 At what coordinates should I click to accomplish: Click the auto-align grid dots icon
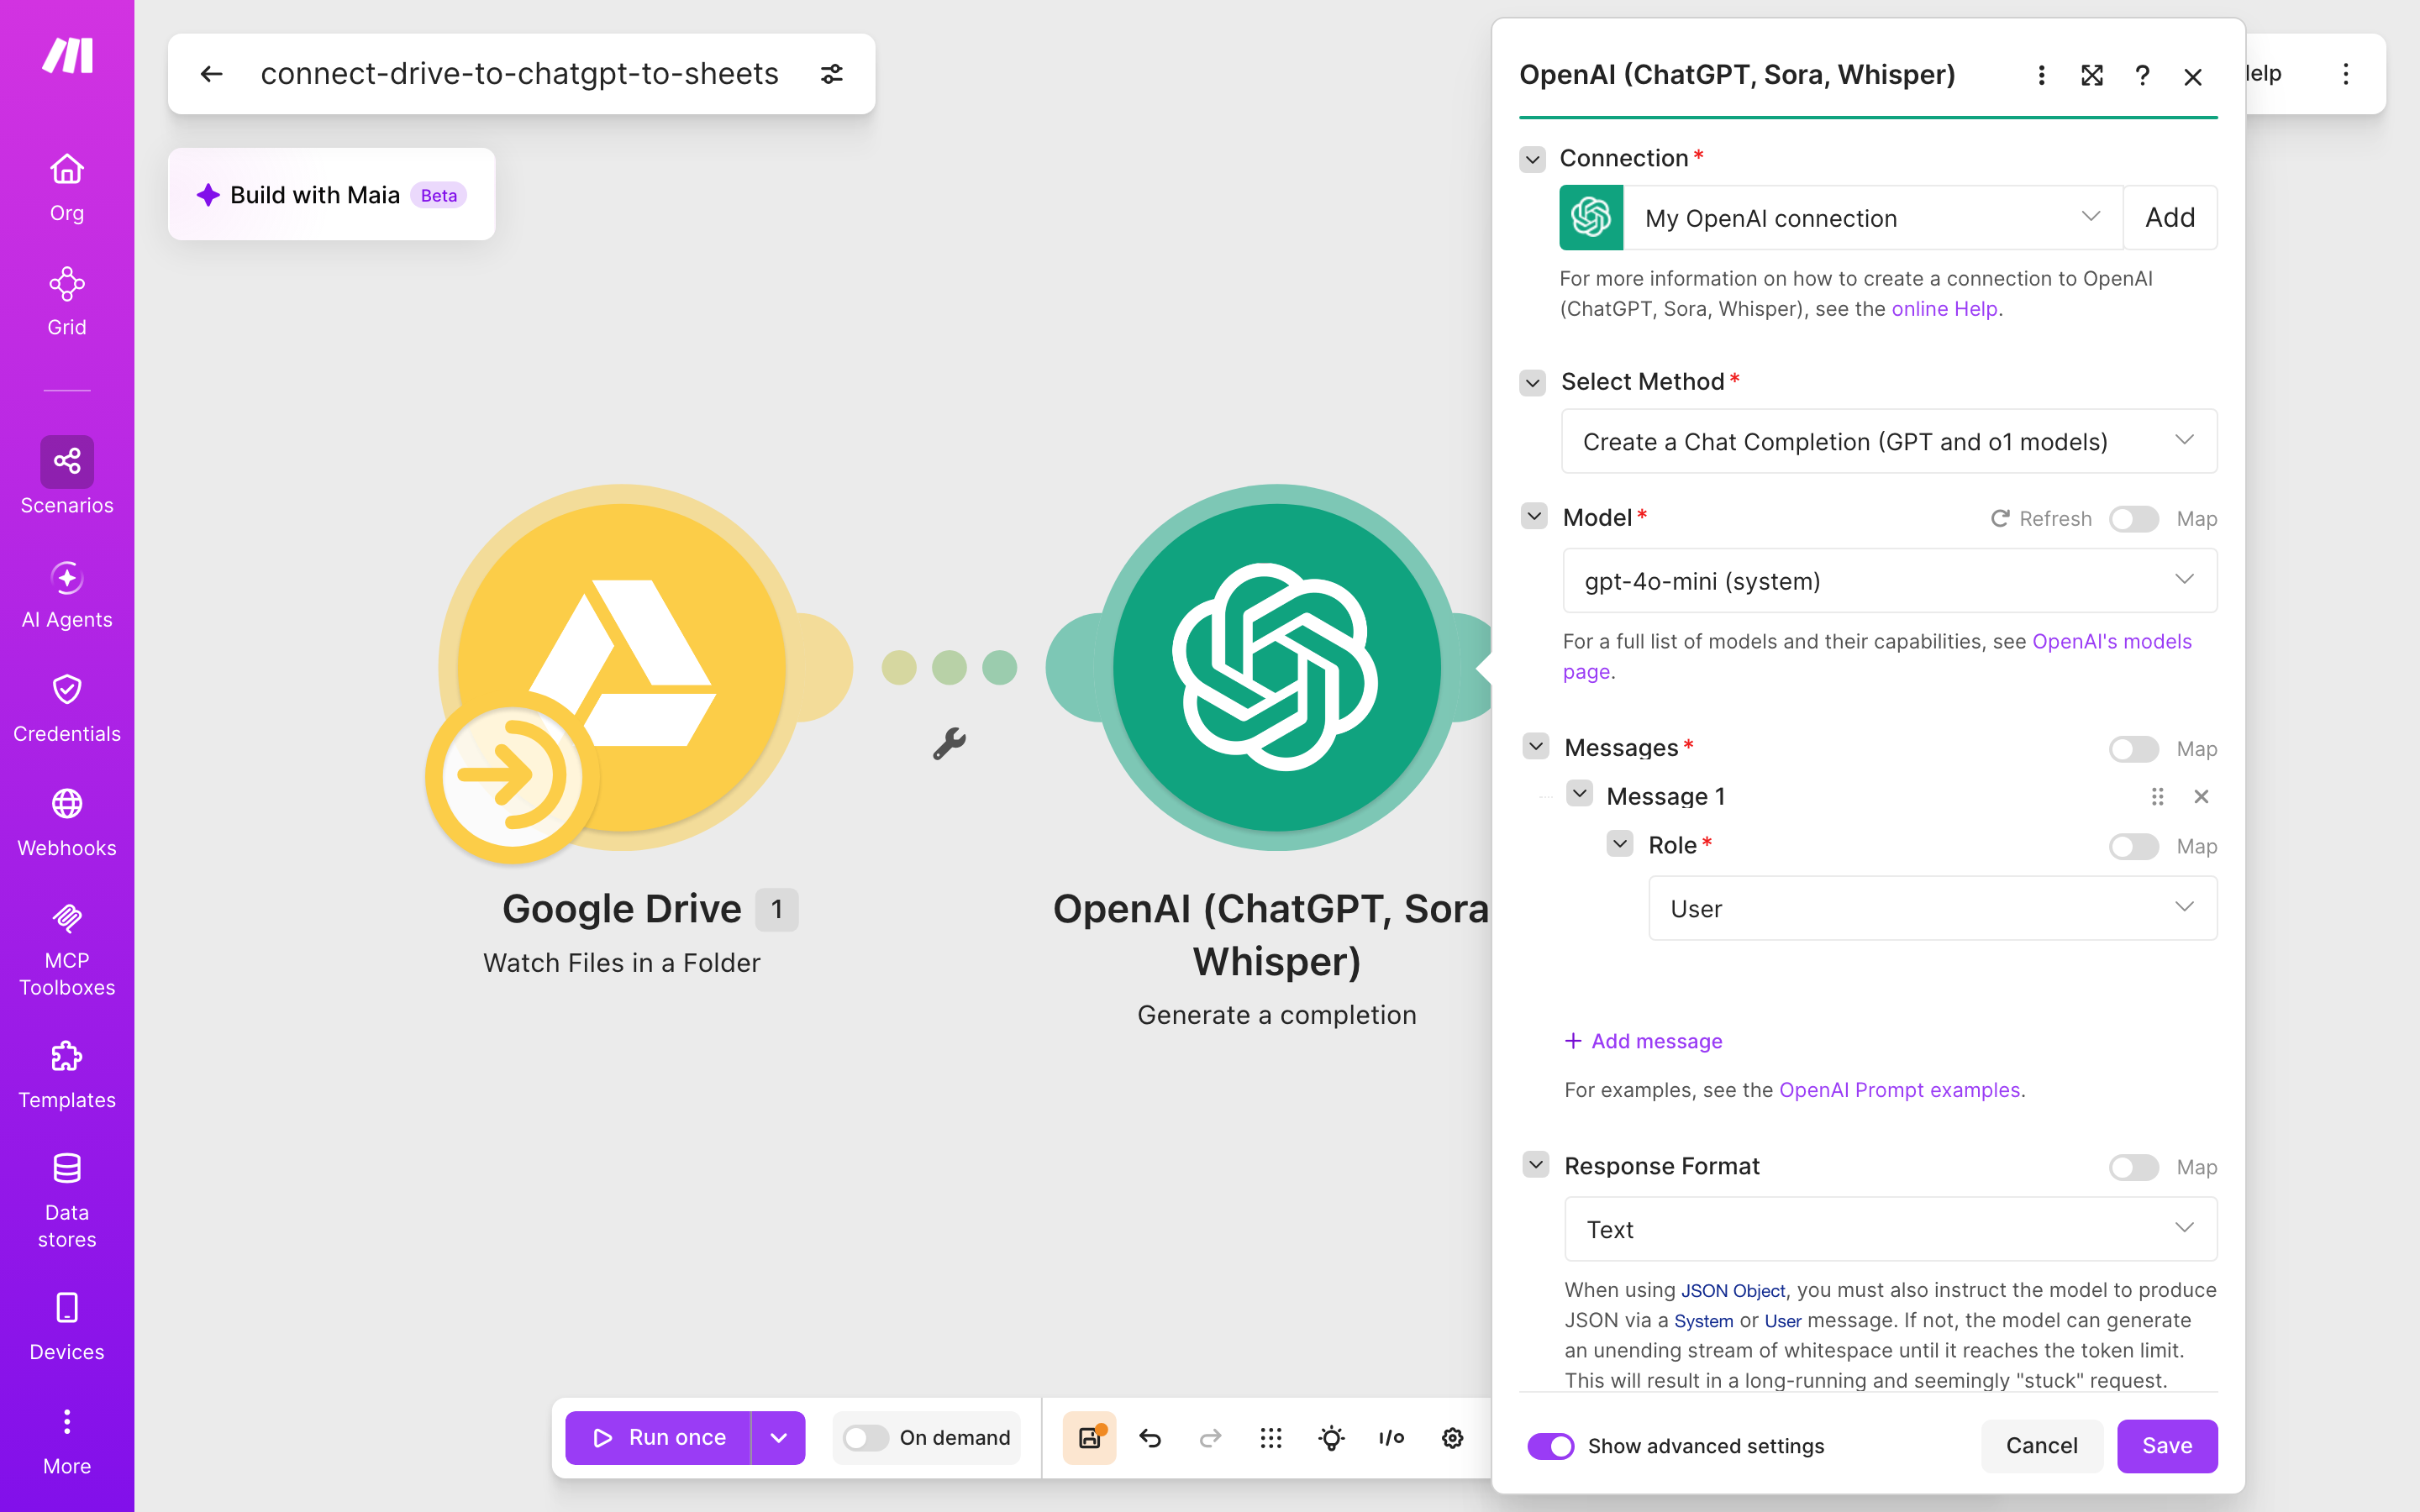click(1271, 1437)
